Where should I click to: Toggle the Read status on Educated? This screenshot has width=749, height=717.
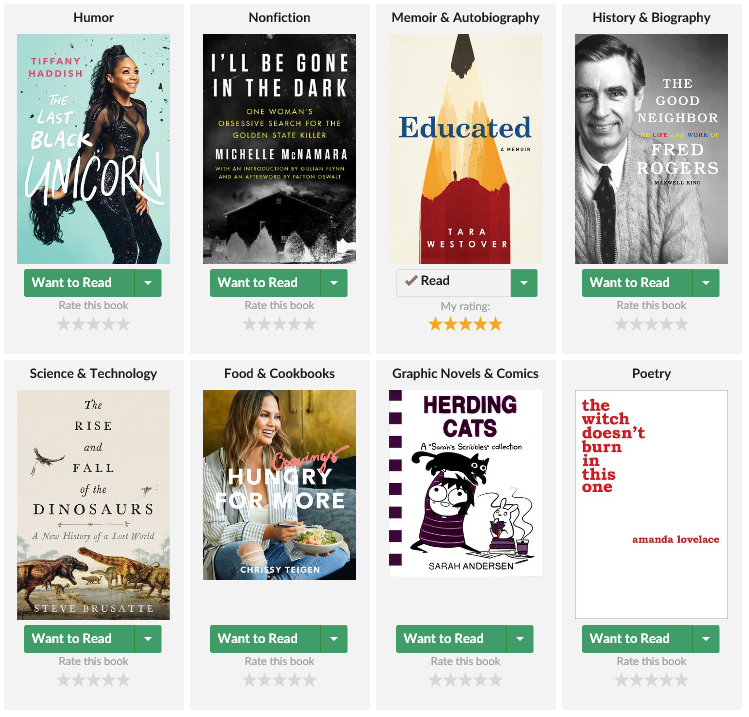pyautogui.click(x=453, y=283)
